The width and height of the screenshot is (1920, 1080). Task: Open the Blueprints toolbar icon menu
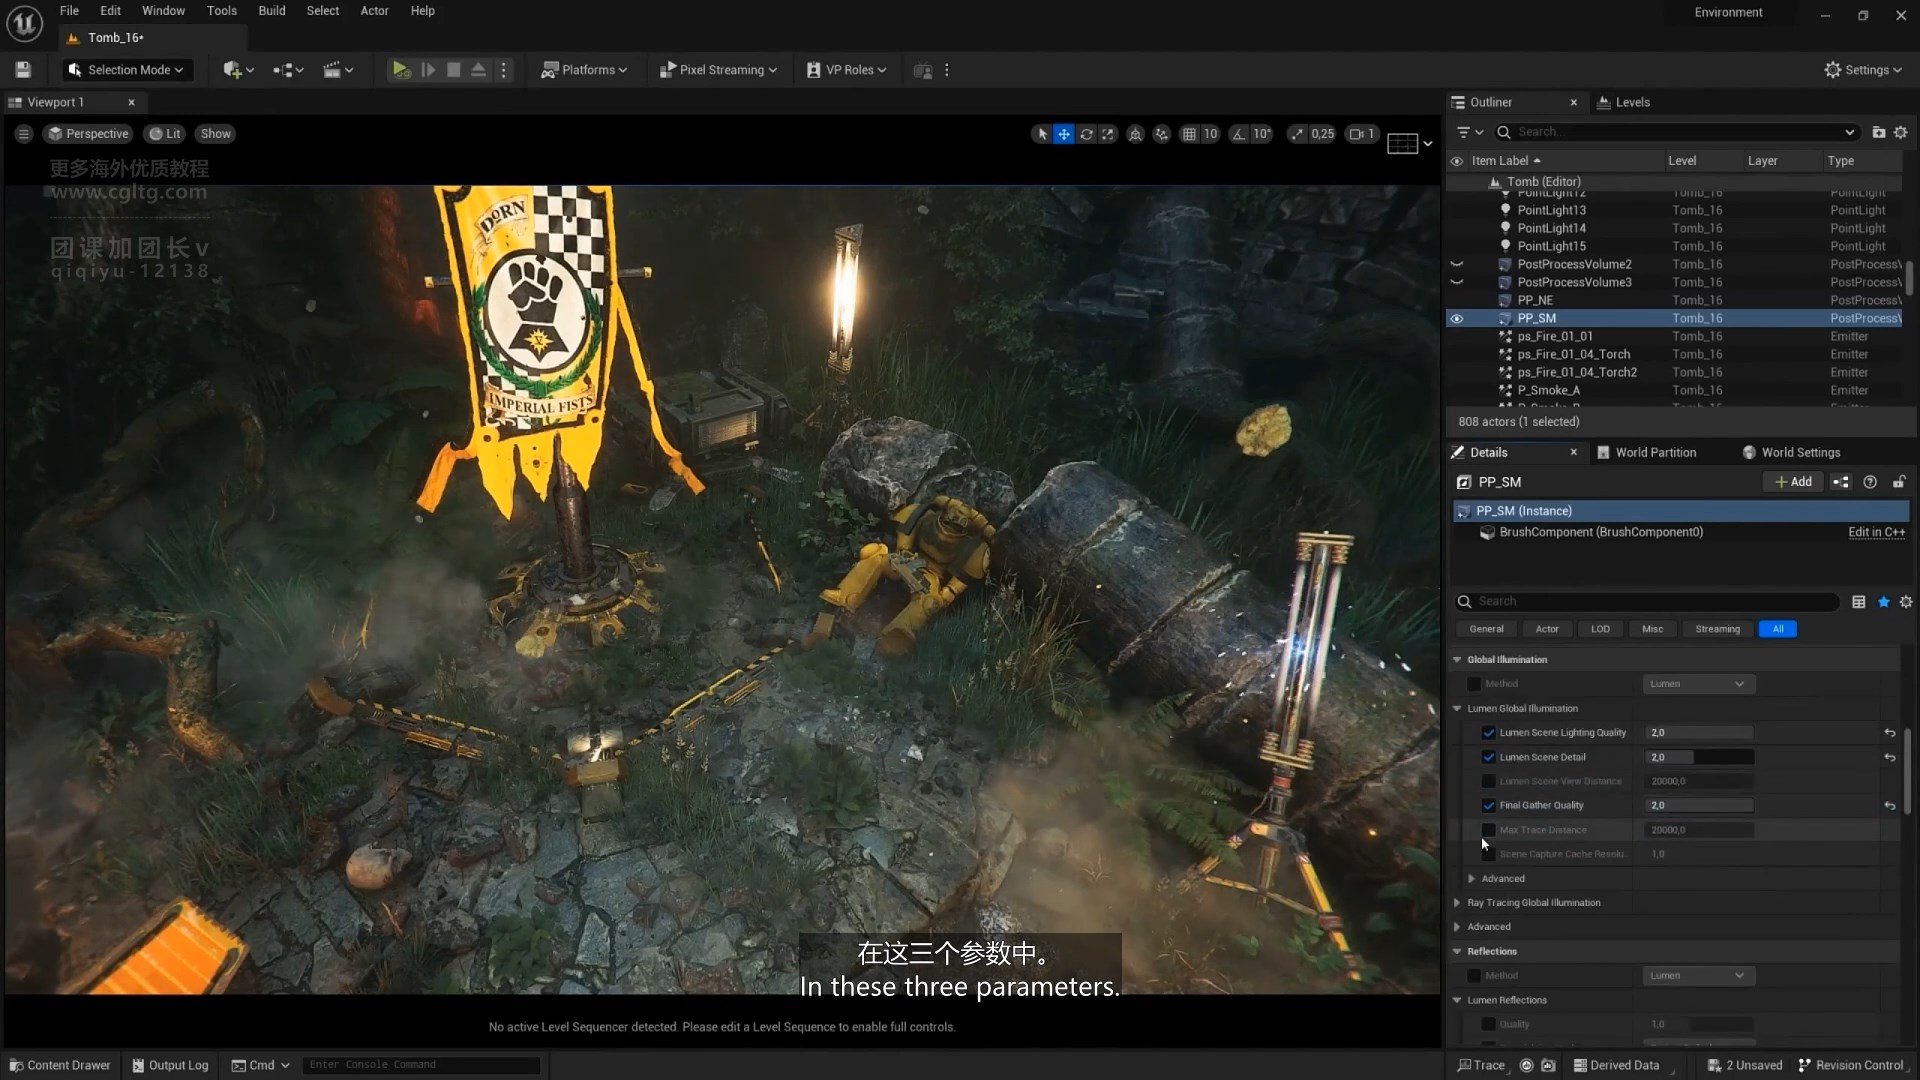point(288,70)
